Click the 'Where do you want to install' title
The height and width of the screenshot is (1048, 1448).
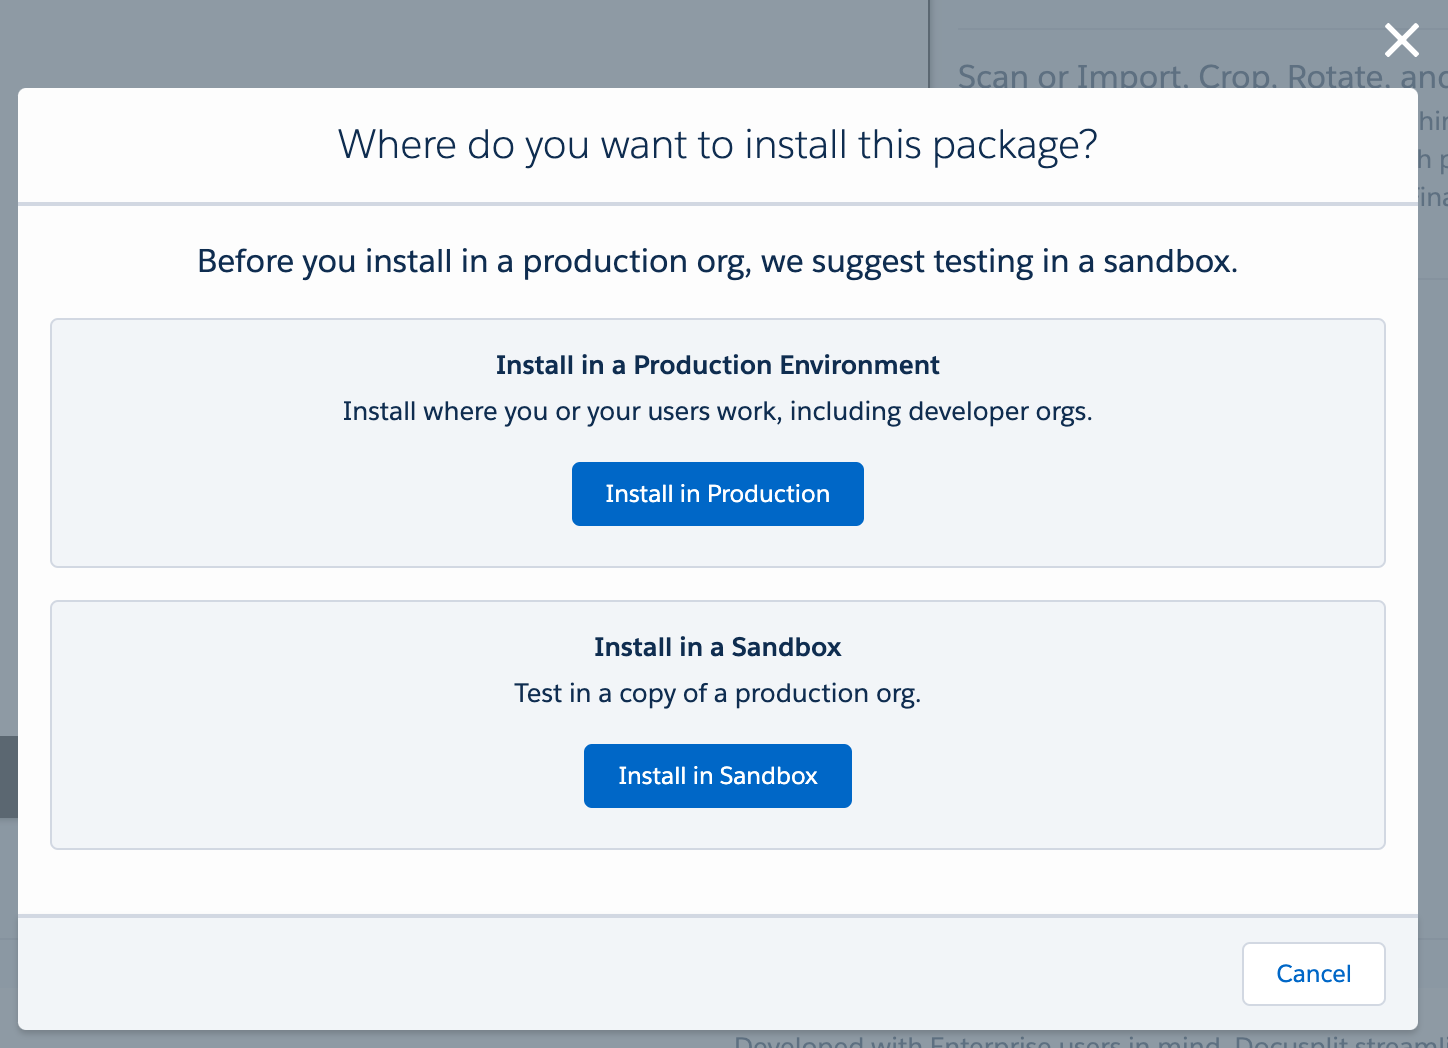pos(717,145)
